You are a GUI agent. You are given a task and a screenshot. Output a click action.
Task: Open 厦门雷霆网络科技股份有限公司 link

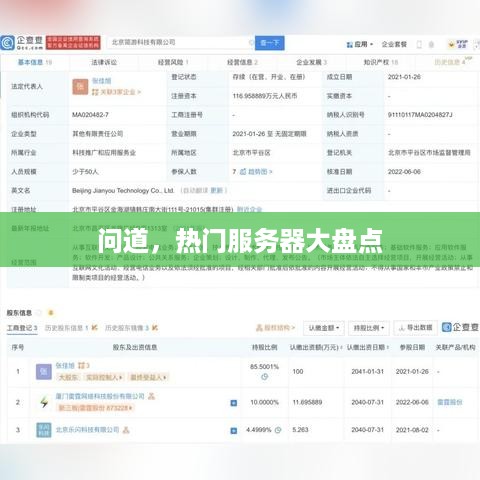100,396
